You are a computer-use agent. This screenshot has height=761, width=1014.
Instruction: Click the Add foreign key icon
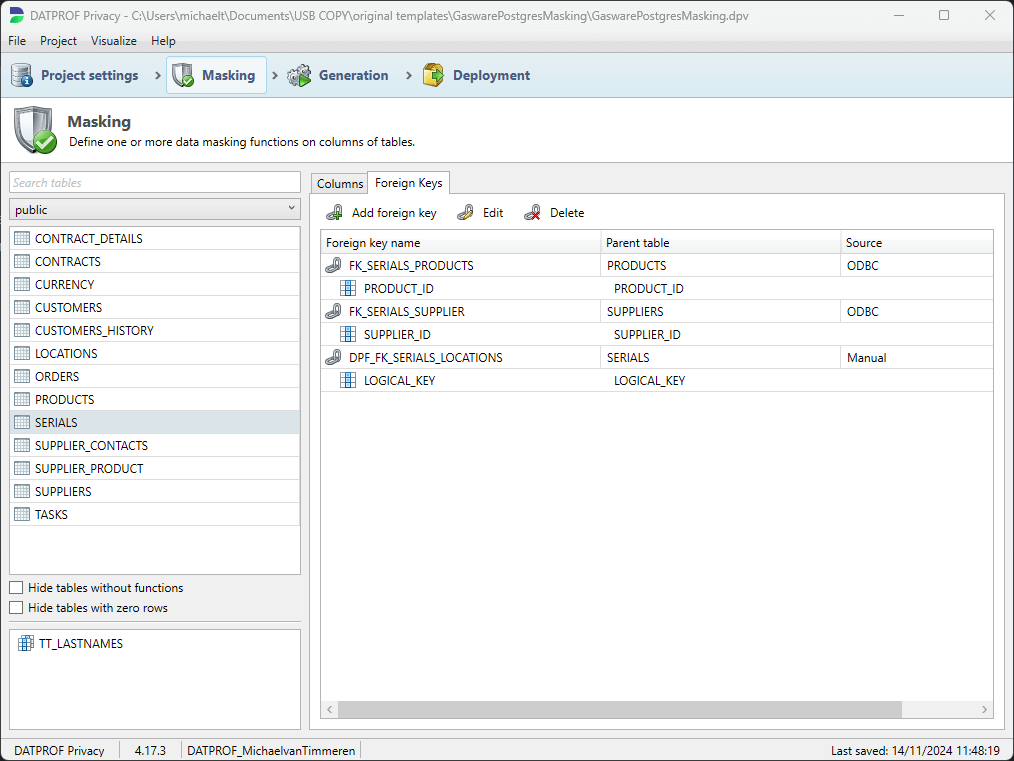[x=335, y=213]
